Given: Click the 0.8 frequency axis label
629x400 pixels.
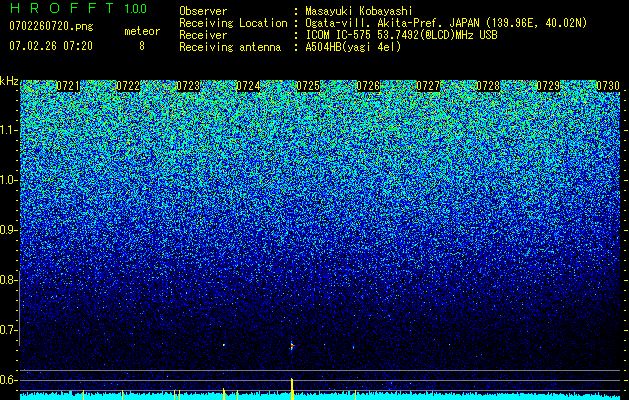Looking at the screenshot, I should pos(8,280).
